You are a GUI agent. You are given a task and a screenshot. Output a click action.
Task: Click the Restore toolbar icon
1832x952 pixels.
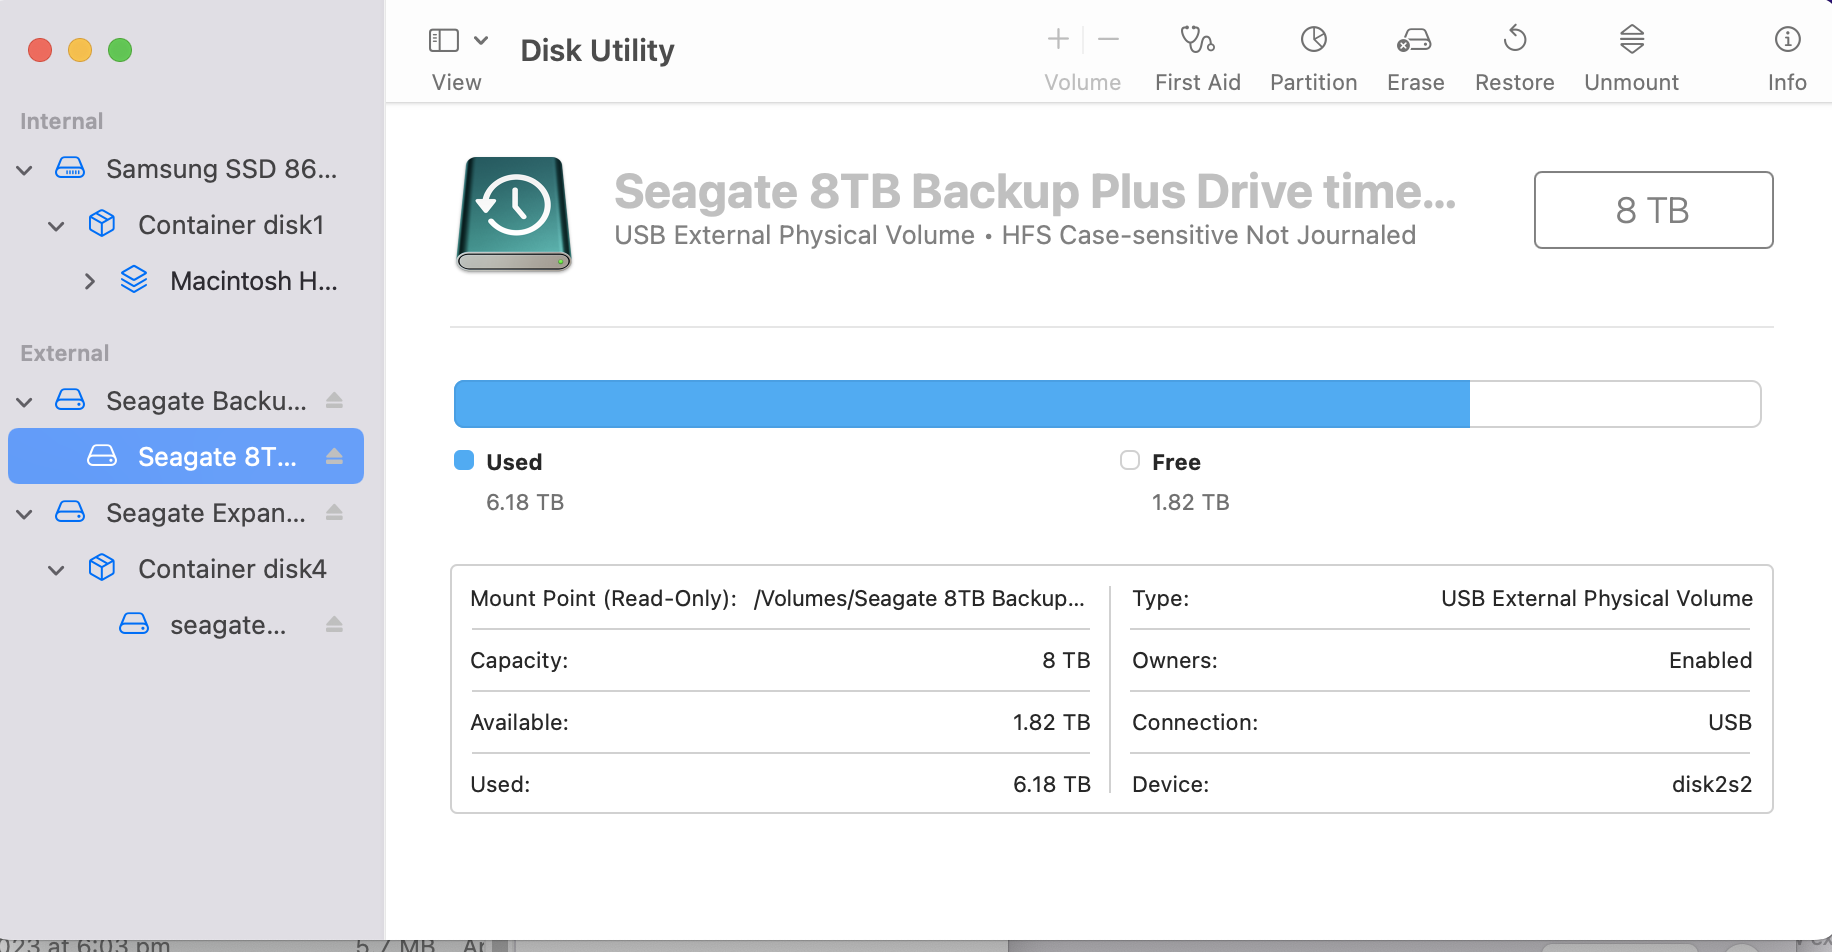pos(1514,41)
